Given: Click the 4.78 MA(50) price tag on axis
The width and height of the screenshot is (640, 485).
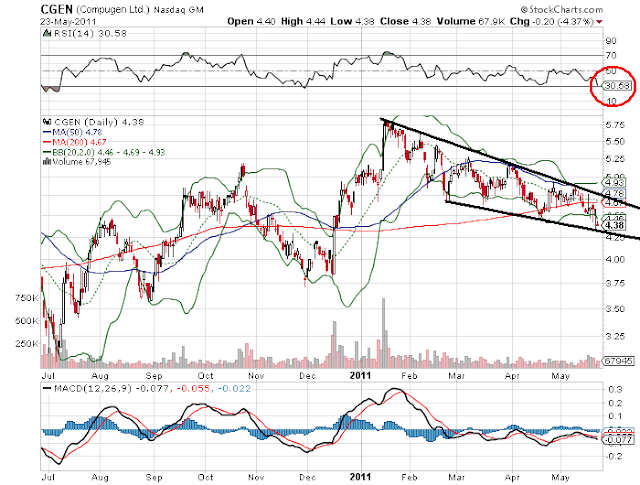Looking at the screenshot, I should click(x=614, y=193).
